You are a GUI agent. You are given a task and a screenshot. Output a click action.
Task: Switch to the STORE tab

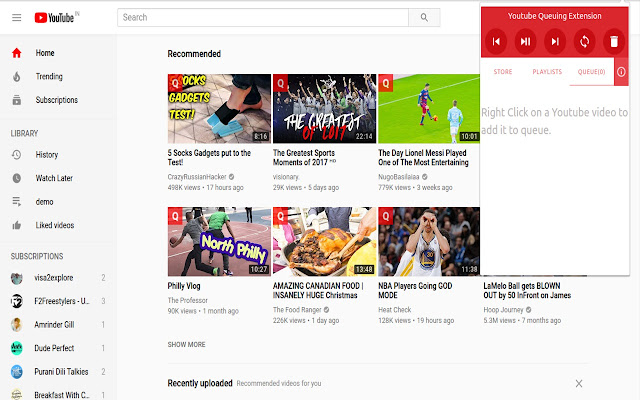(x=503, y=72)
